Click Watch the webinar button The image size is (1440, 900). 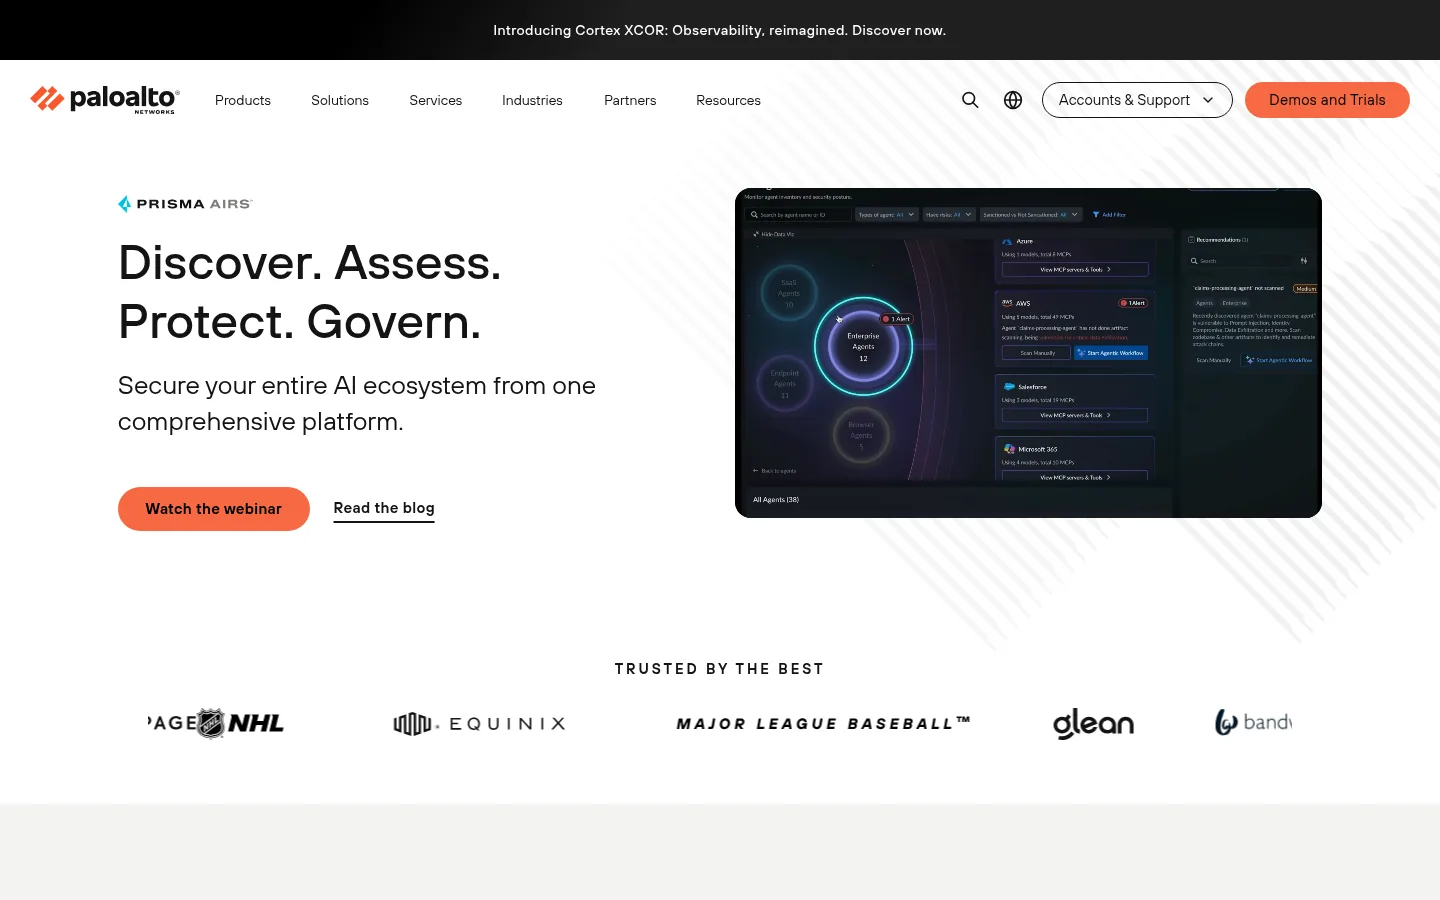[214, 509]
